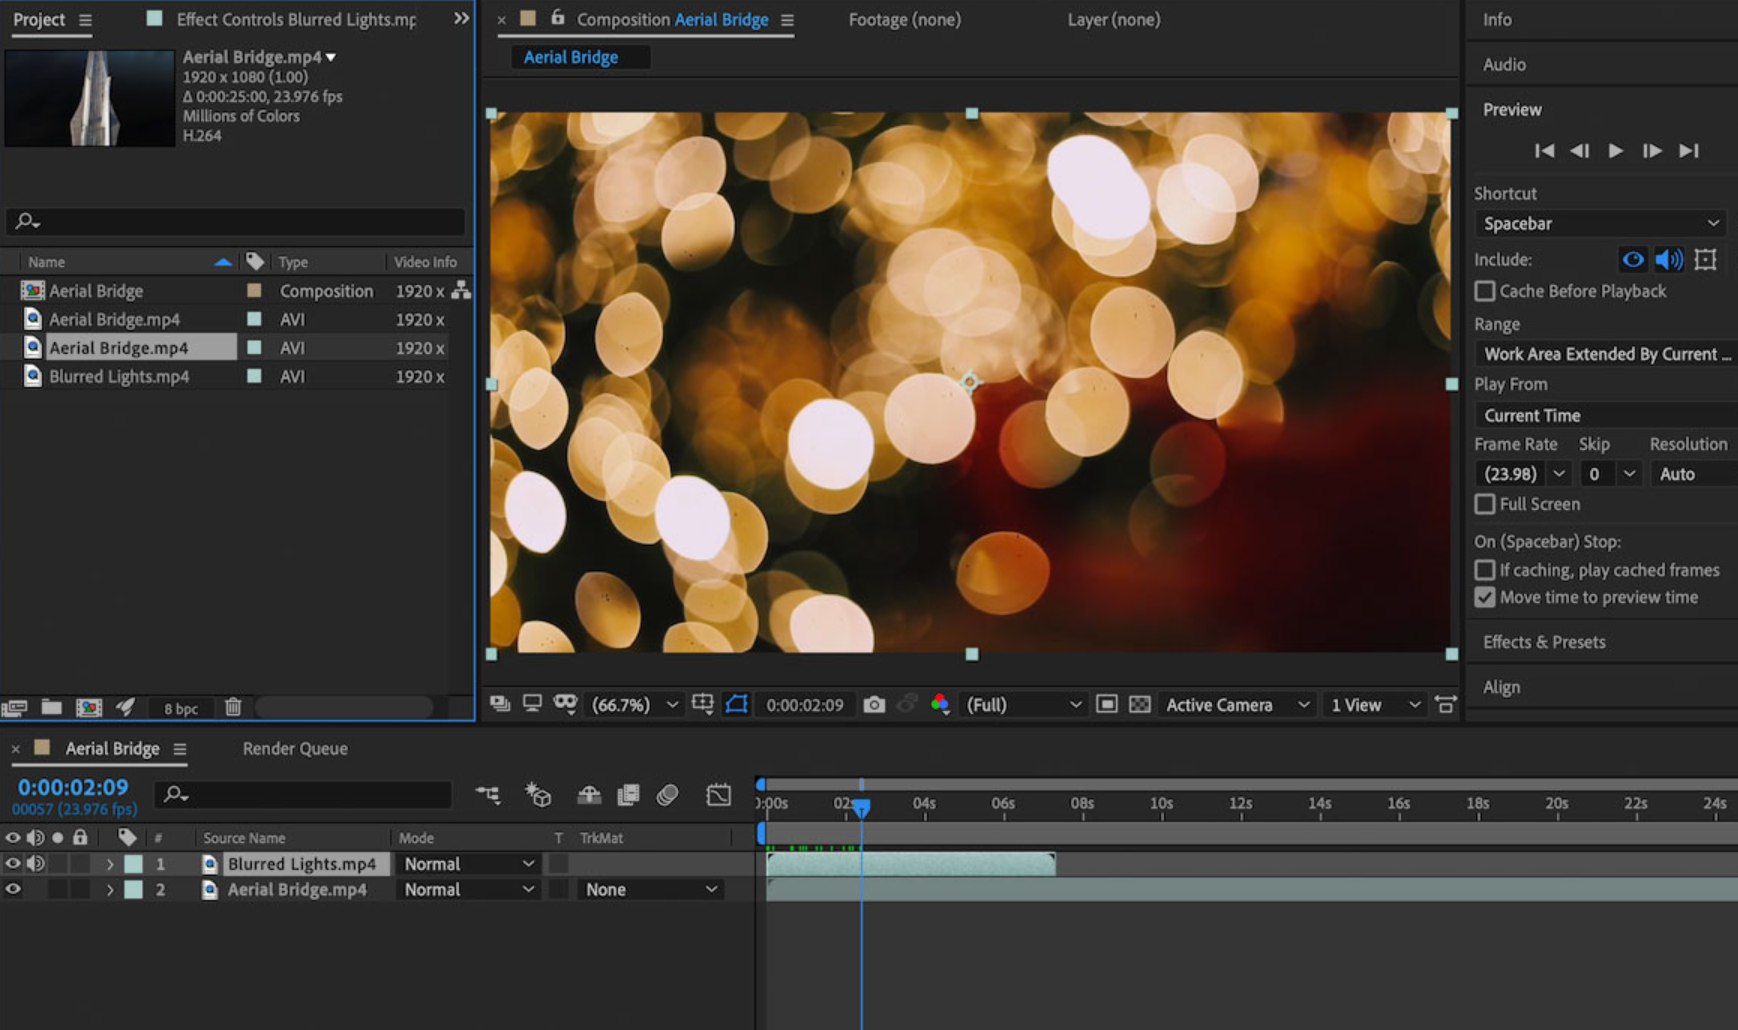Open Graph Editor icon in timeline
This screenshot has width=1738, height=1030.
pos(719,795)
